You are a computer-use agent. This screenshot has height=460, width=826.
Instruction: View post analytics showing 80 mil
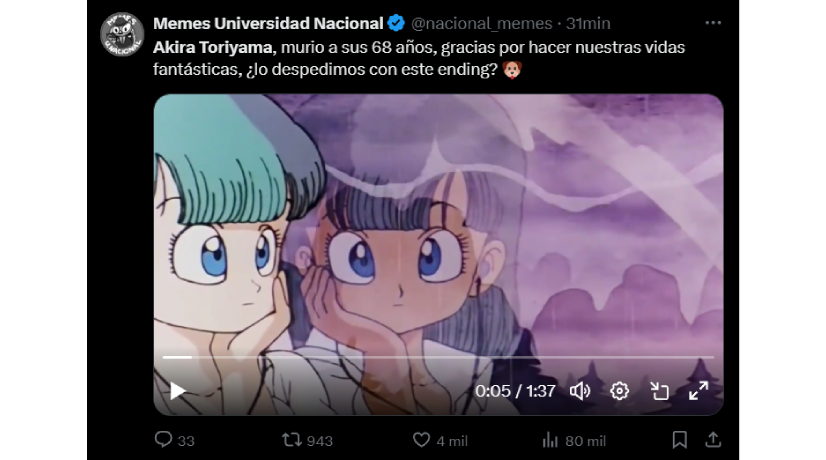[574, 441]
